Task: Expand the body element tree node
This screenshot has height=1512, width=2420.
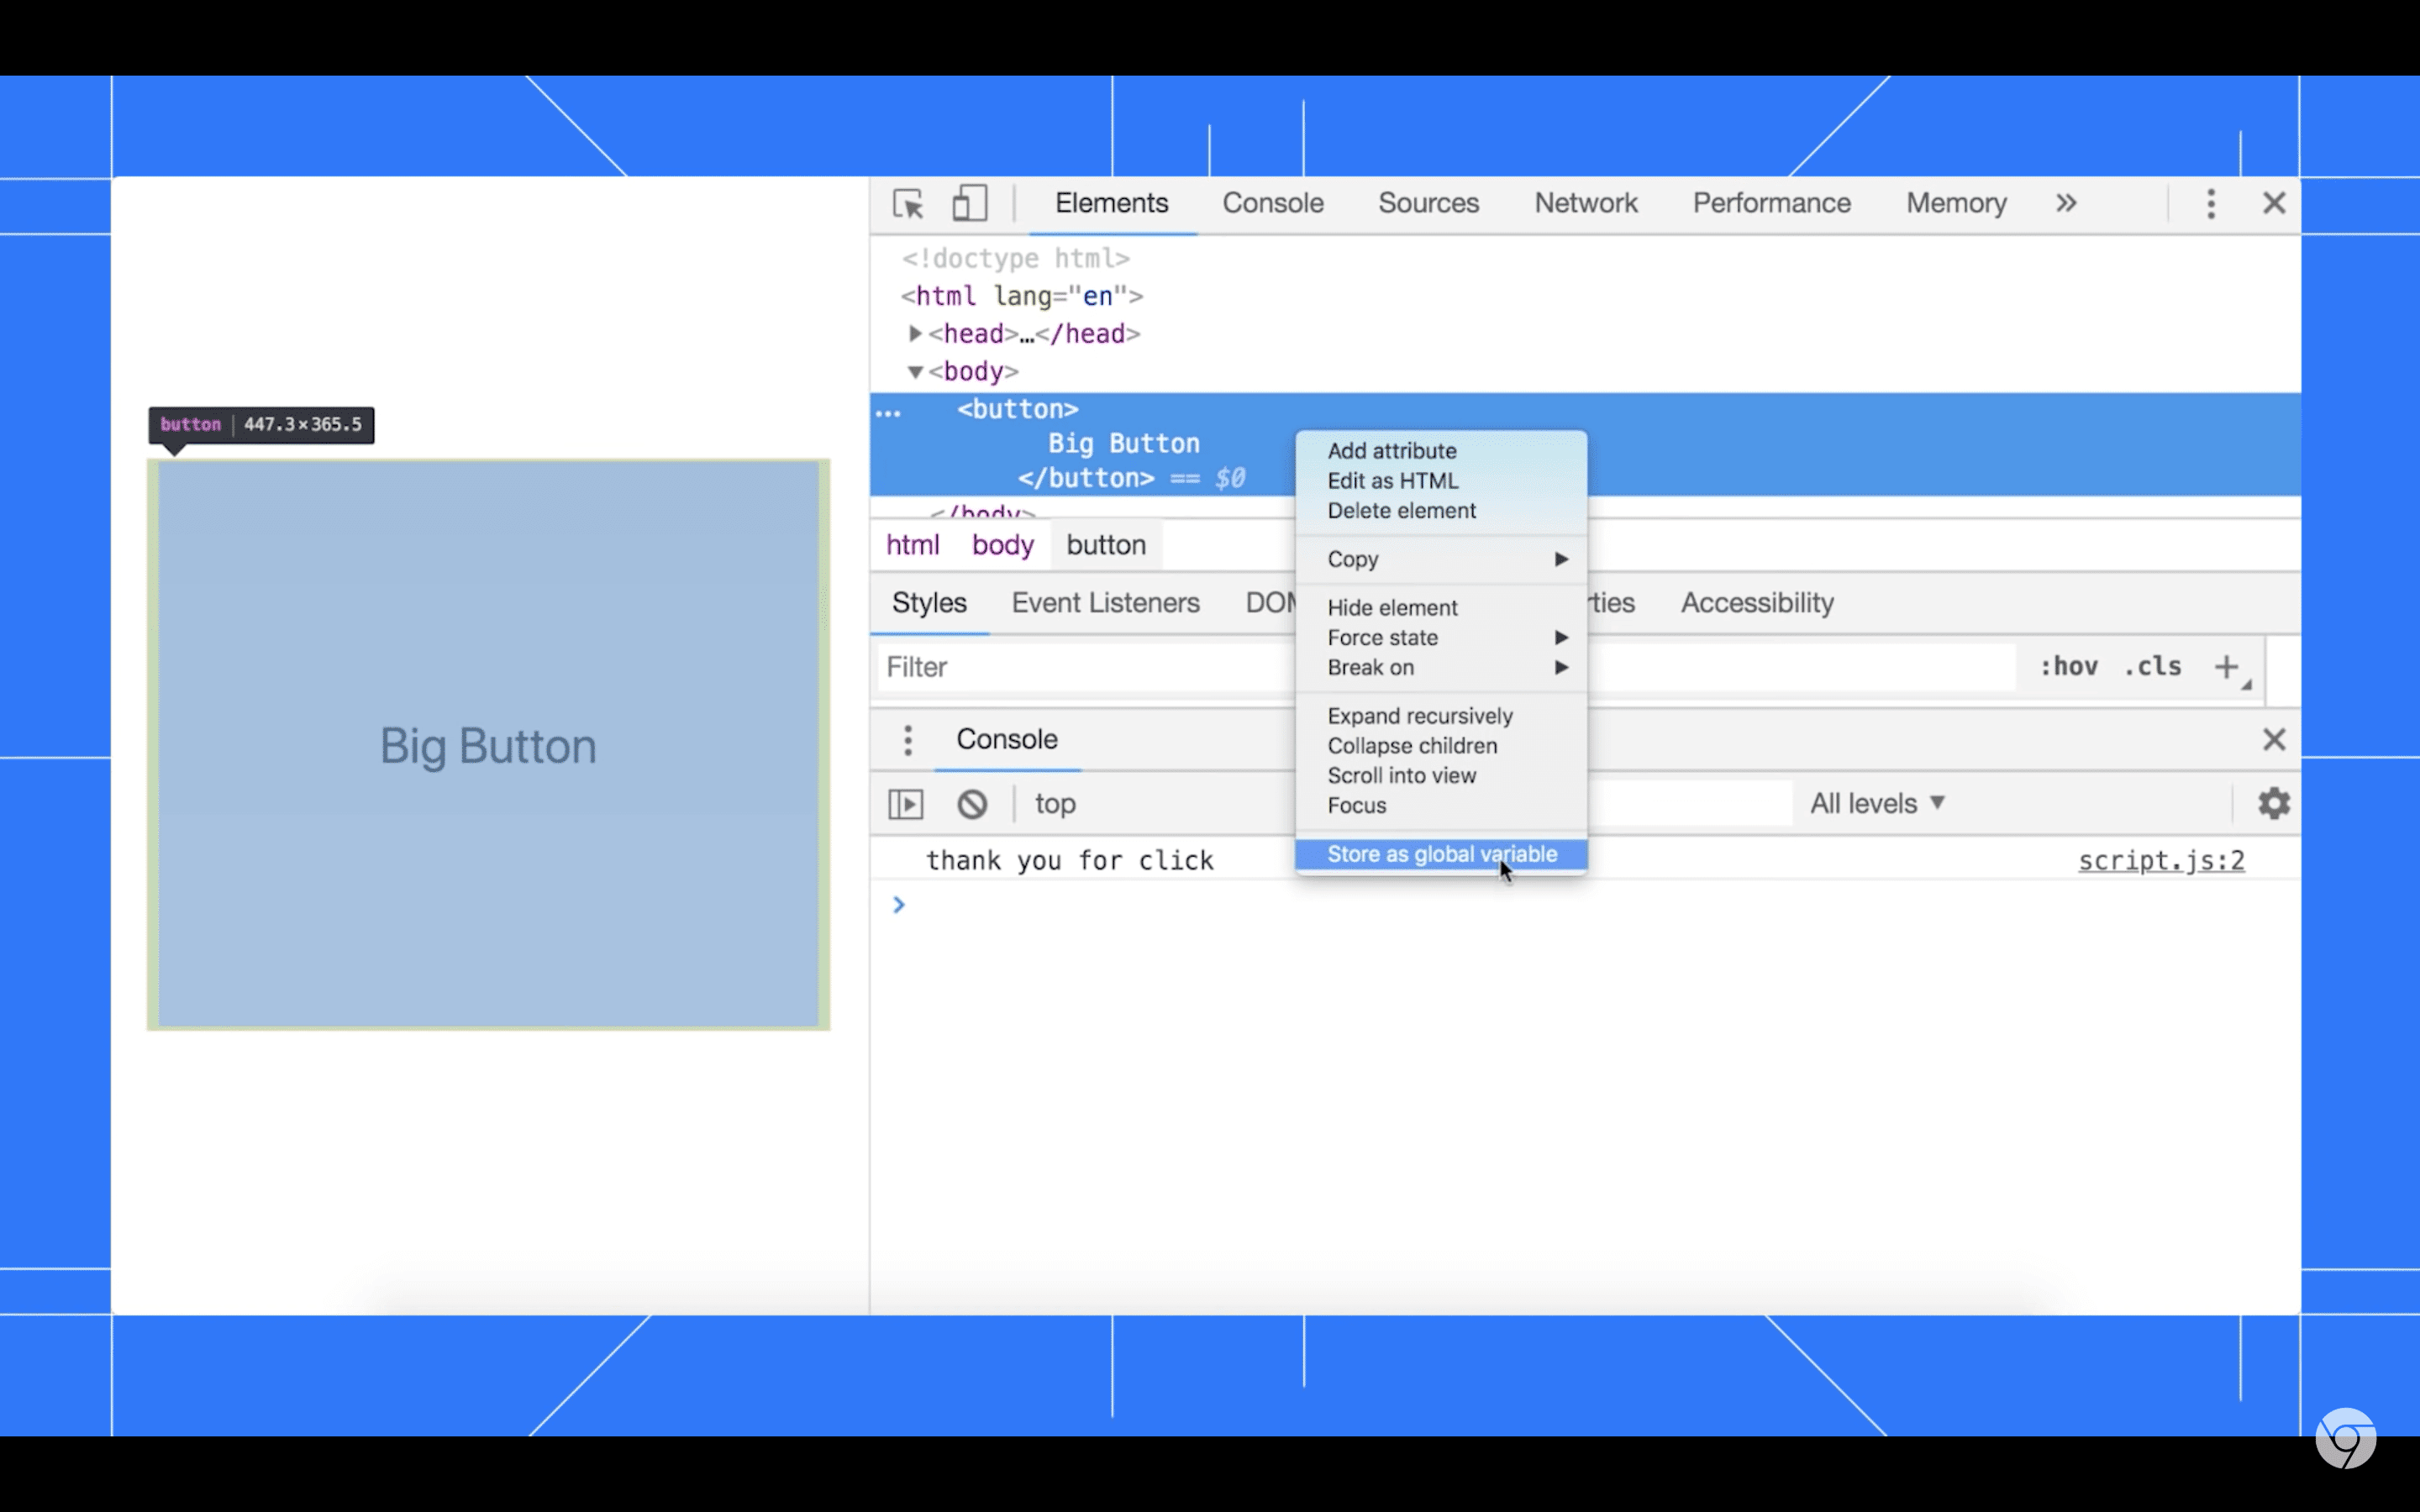Action: click(913, 371)
